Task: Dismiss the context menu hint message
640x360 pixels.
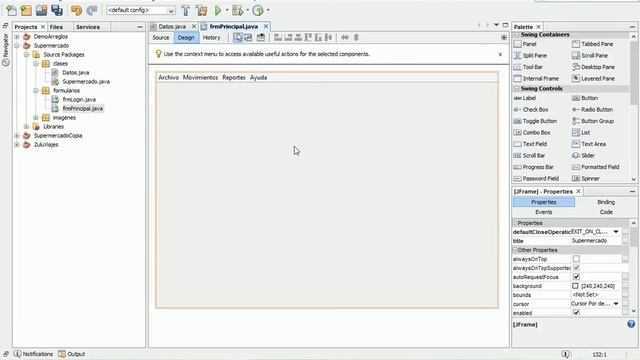Action: pos(500,54)
